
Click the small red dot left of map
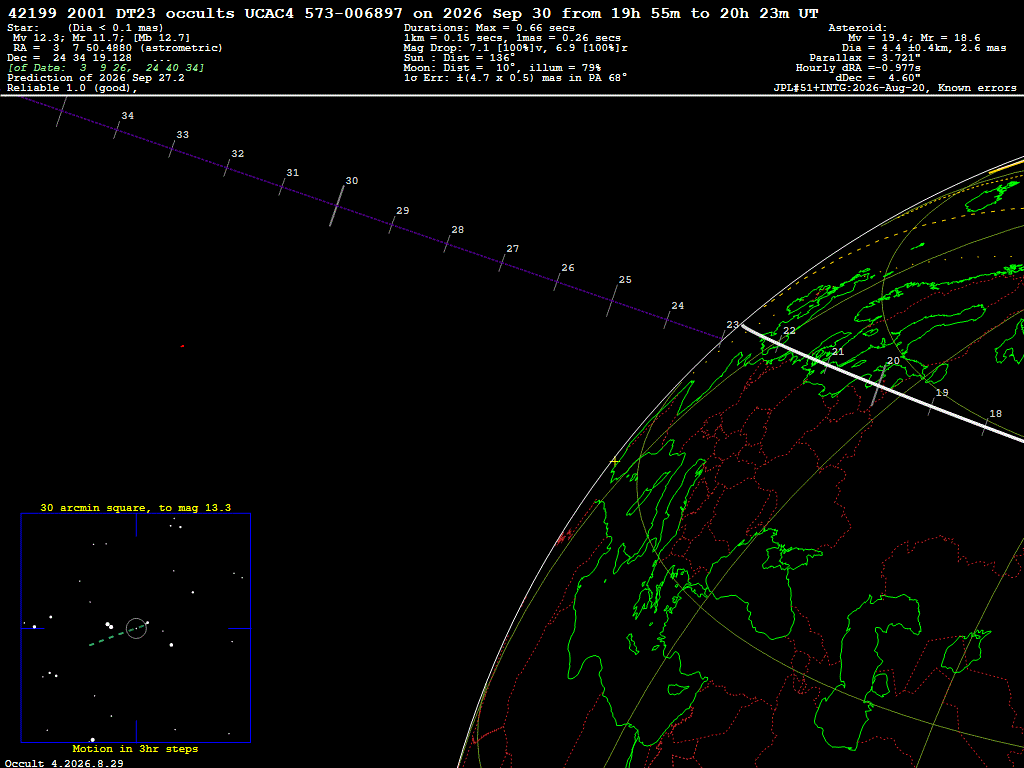tap(182, 346)
